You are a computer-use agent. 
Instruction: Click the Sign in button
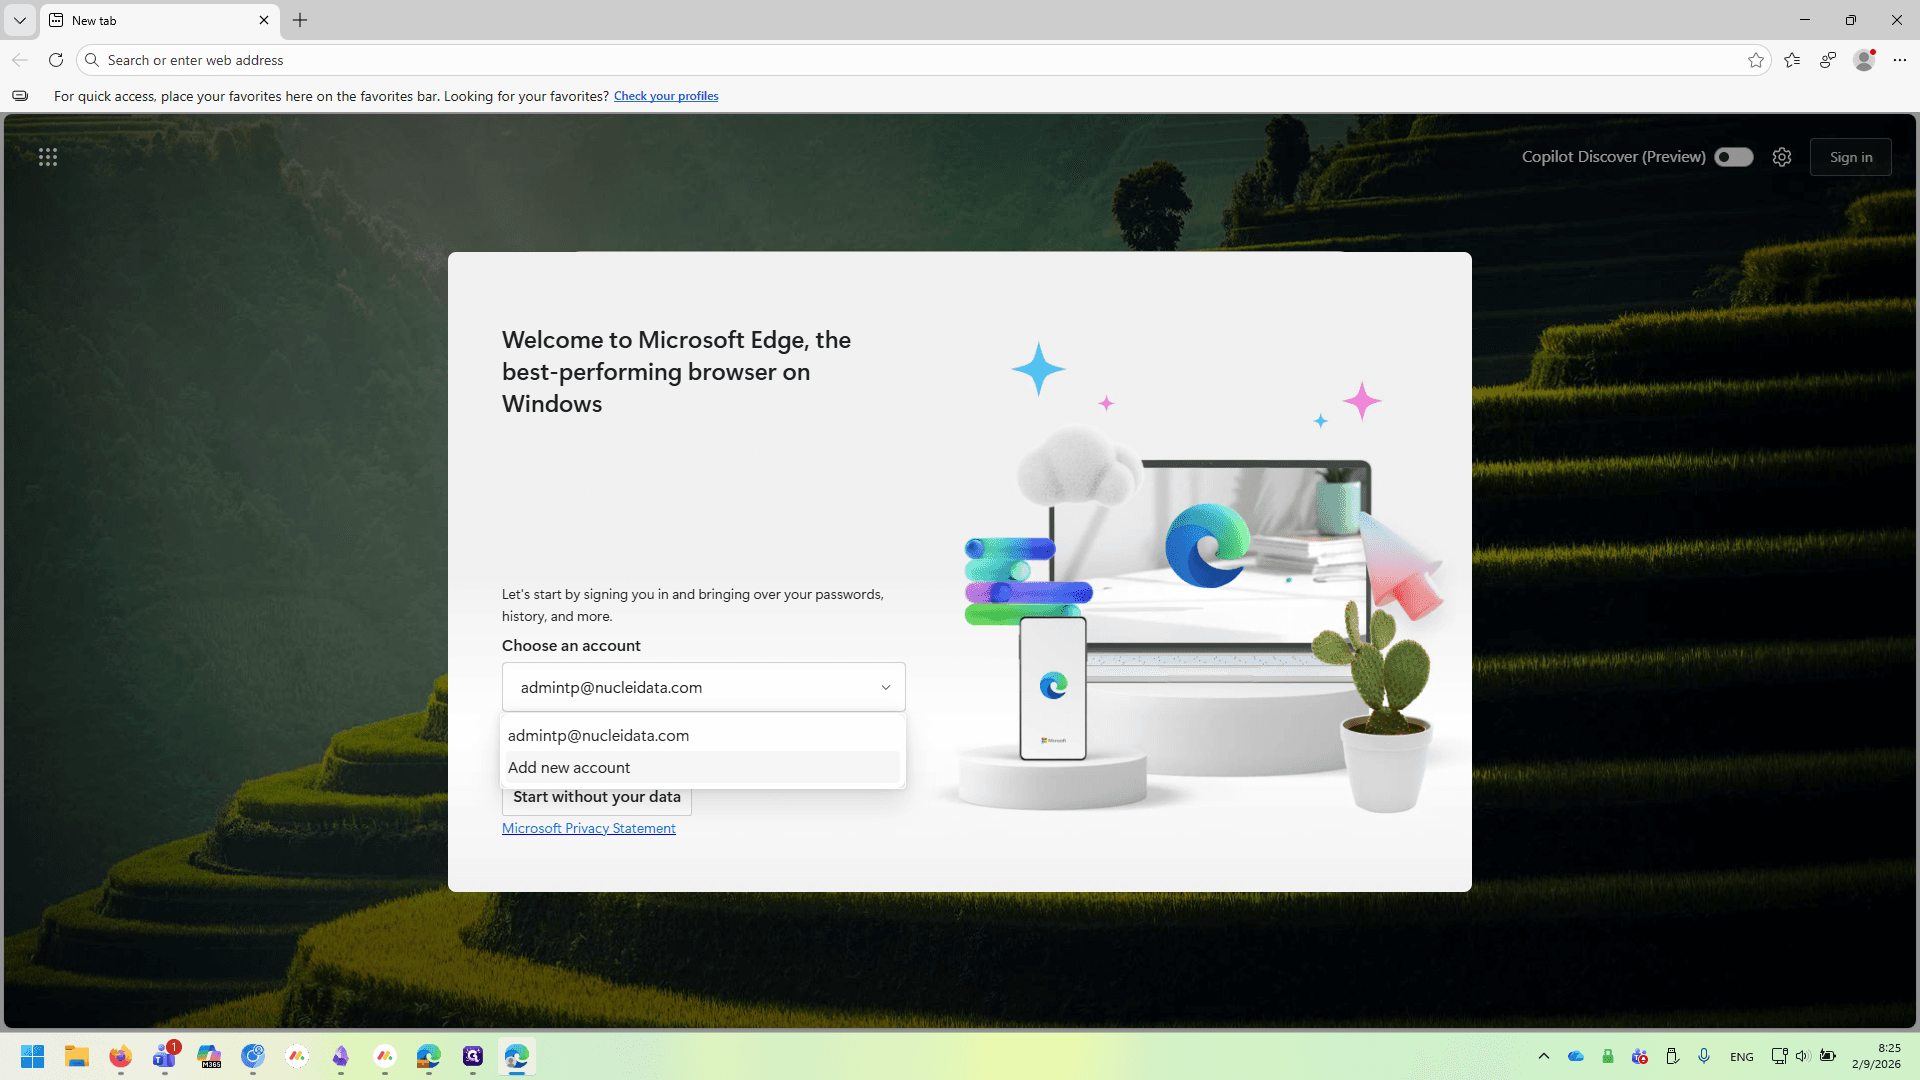(x=1851, y=157)
